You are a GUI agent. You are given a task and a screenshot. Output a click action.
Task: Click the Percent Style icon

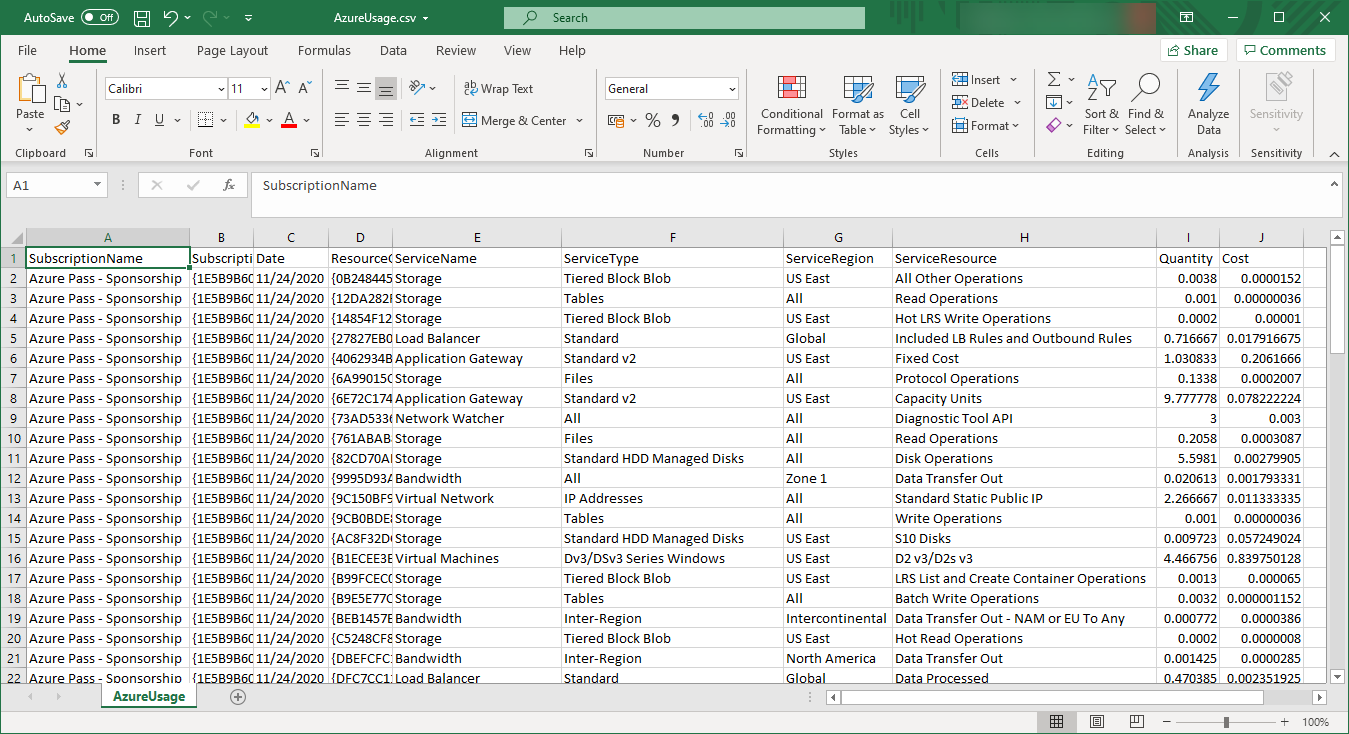pyautogui.click(x=653, y=120)
